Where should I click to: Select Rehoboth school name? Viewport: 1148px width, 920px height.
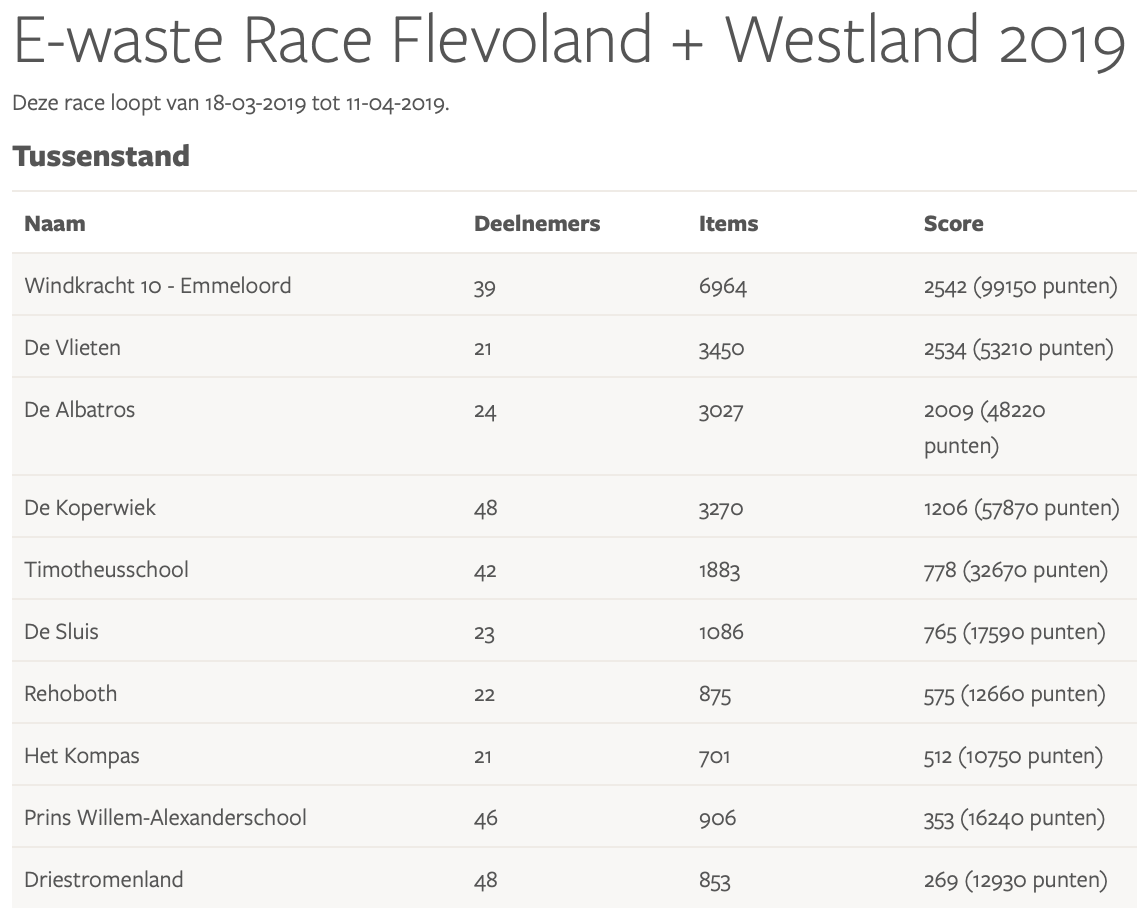click(x=70, y=694)
